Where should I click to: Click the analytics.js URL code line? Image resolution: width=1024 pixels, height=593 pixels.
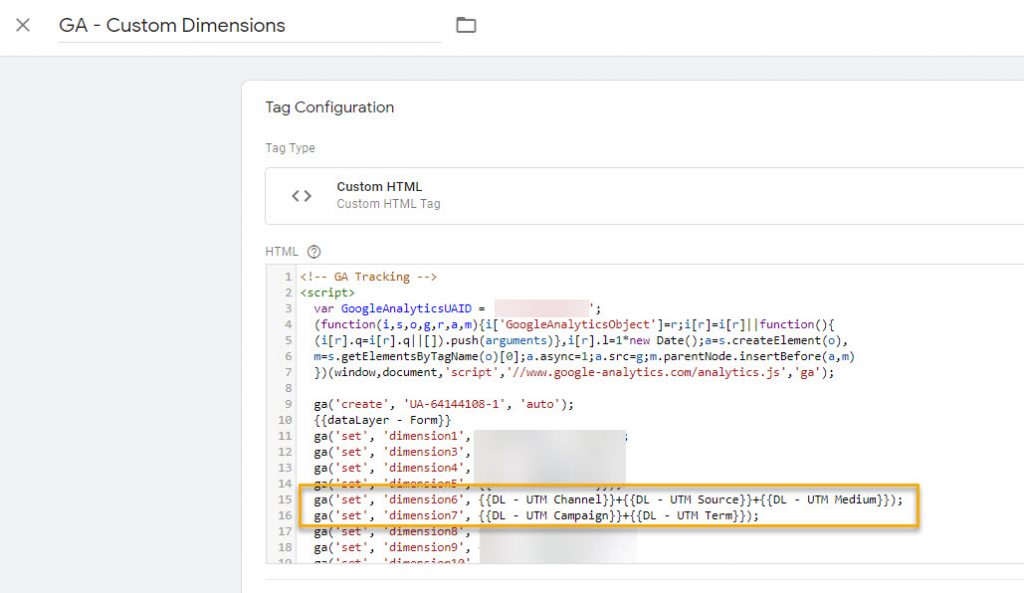[574, 372]
